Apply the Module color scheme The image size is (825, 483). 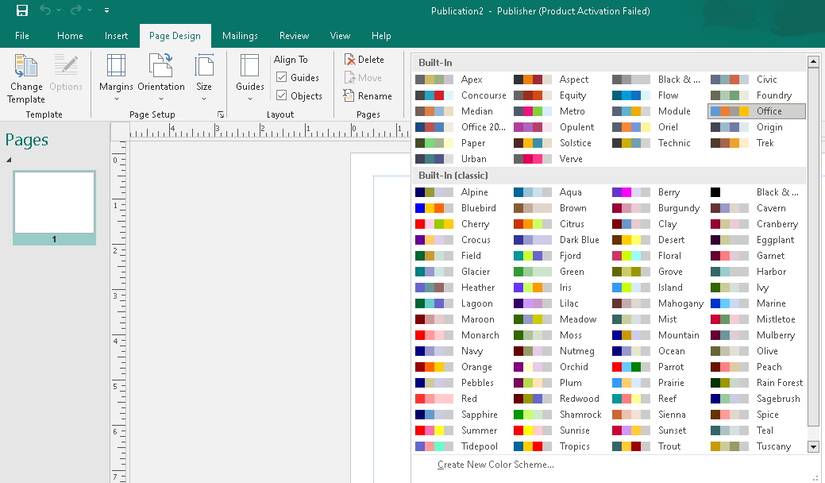656,111
